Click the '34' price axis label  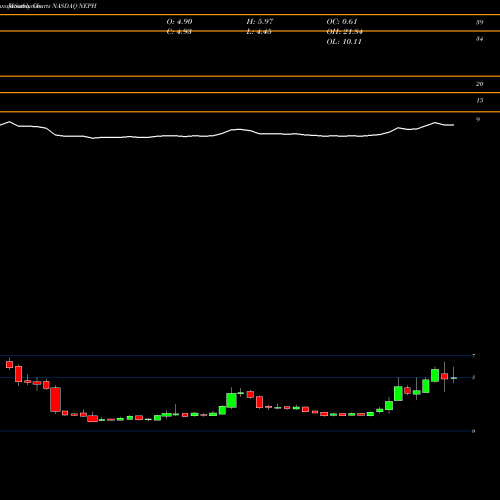coord(479,39)
